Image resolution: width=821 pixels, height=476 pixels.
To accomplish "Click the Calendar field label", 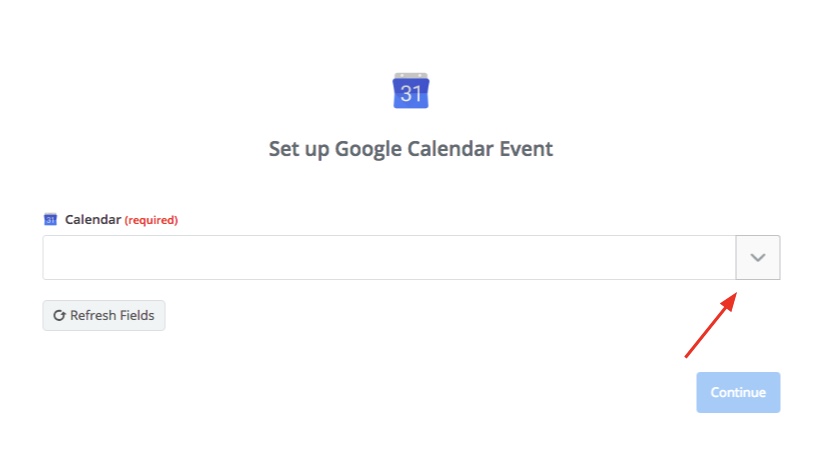I will click(x=93, y=219).
